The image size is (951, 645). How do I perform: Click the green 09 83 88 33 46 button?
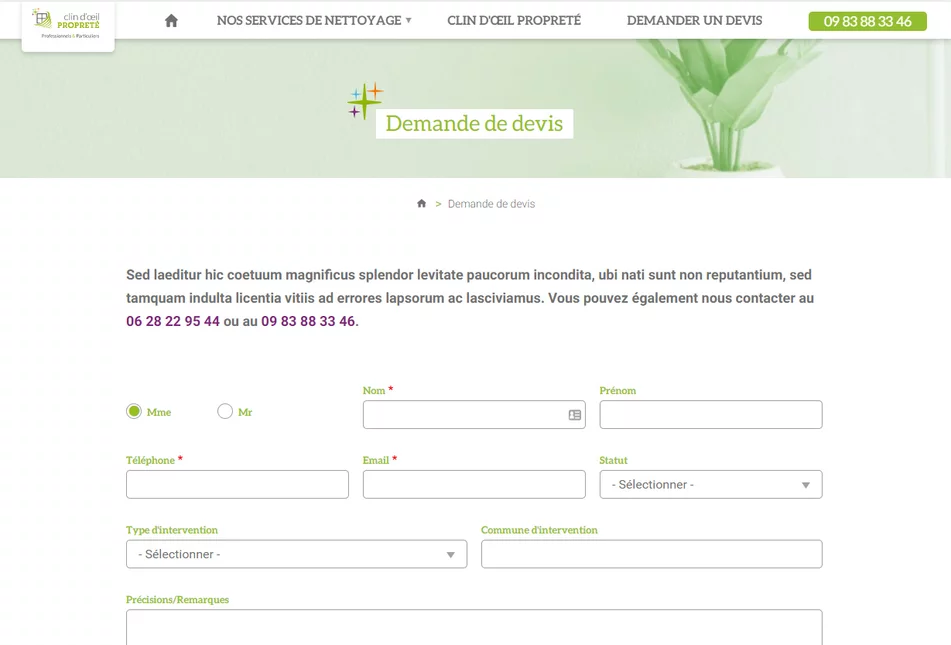click(x=867, y=21)
